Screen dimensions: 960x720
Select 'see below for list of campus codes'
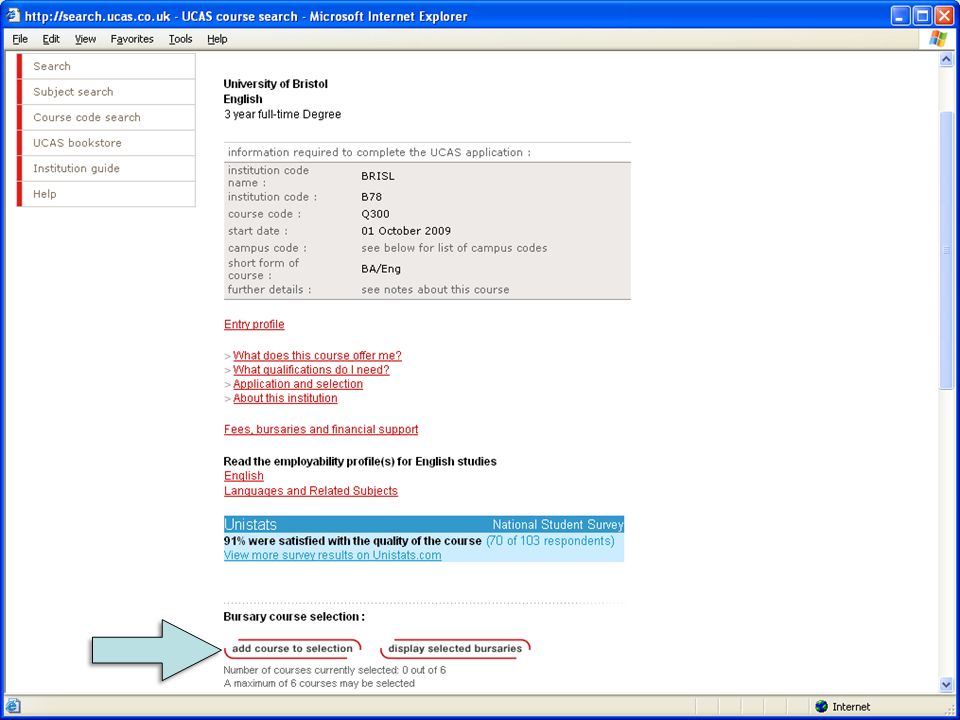point(454,248)
